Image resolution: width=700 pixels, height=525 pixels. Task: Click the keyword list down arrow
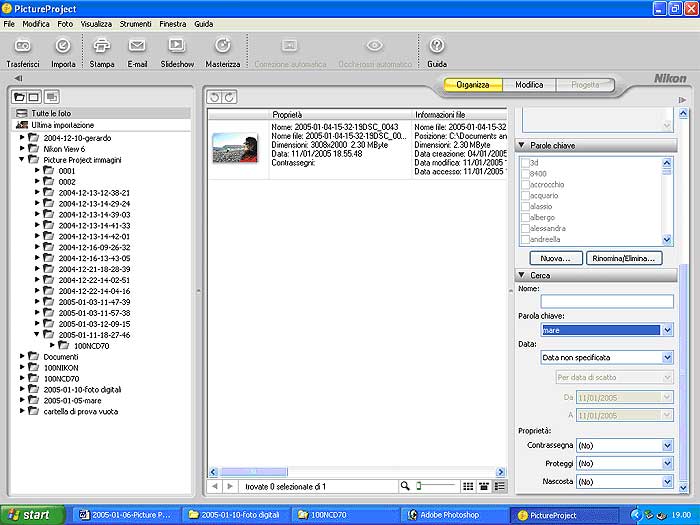coord(667,240)
